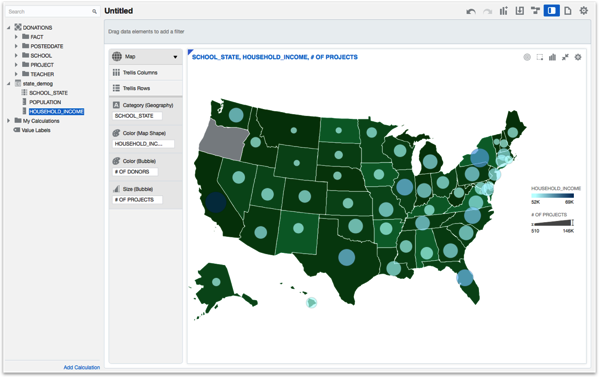The image size is (599, 377).
Task: Collapse the state_demog data source
Action: pos(8,83)
